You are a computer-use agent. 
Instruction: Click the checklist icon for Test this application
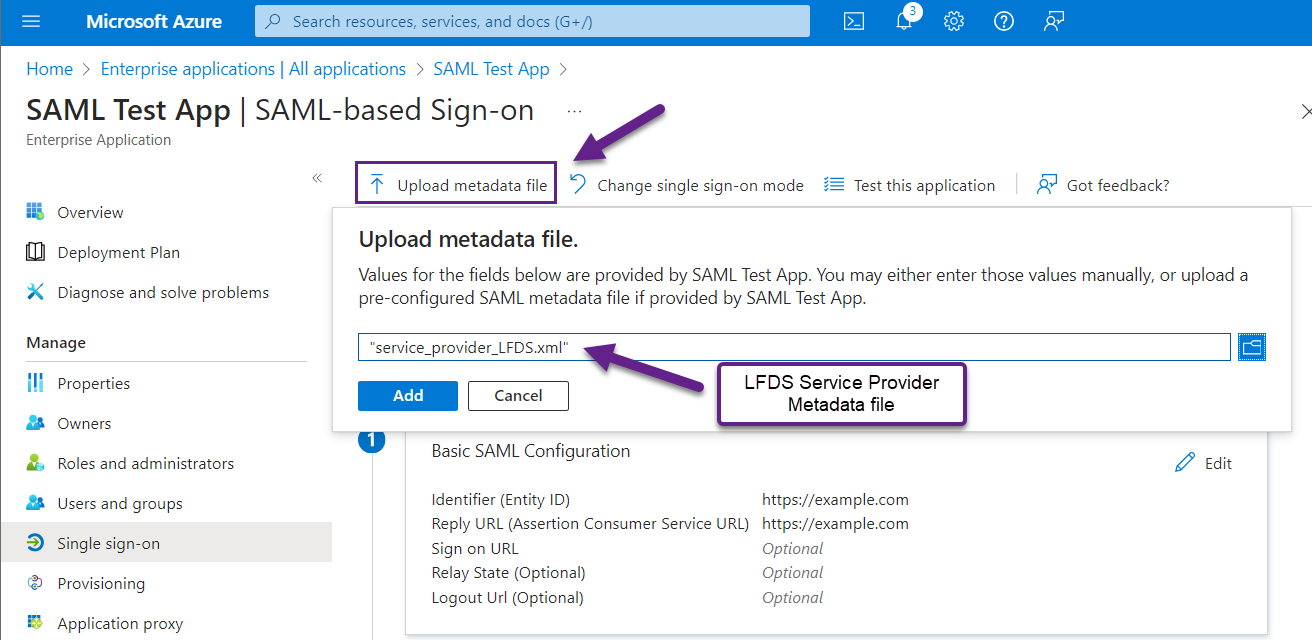pyautogui.click(x=834, y=185)
